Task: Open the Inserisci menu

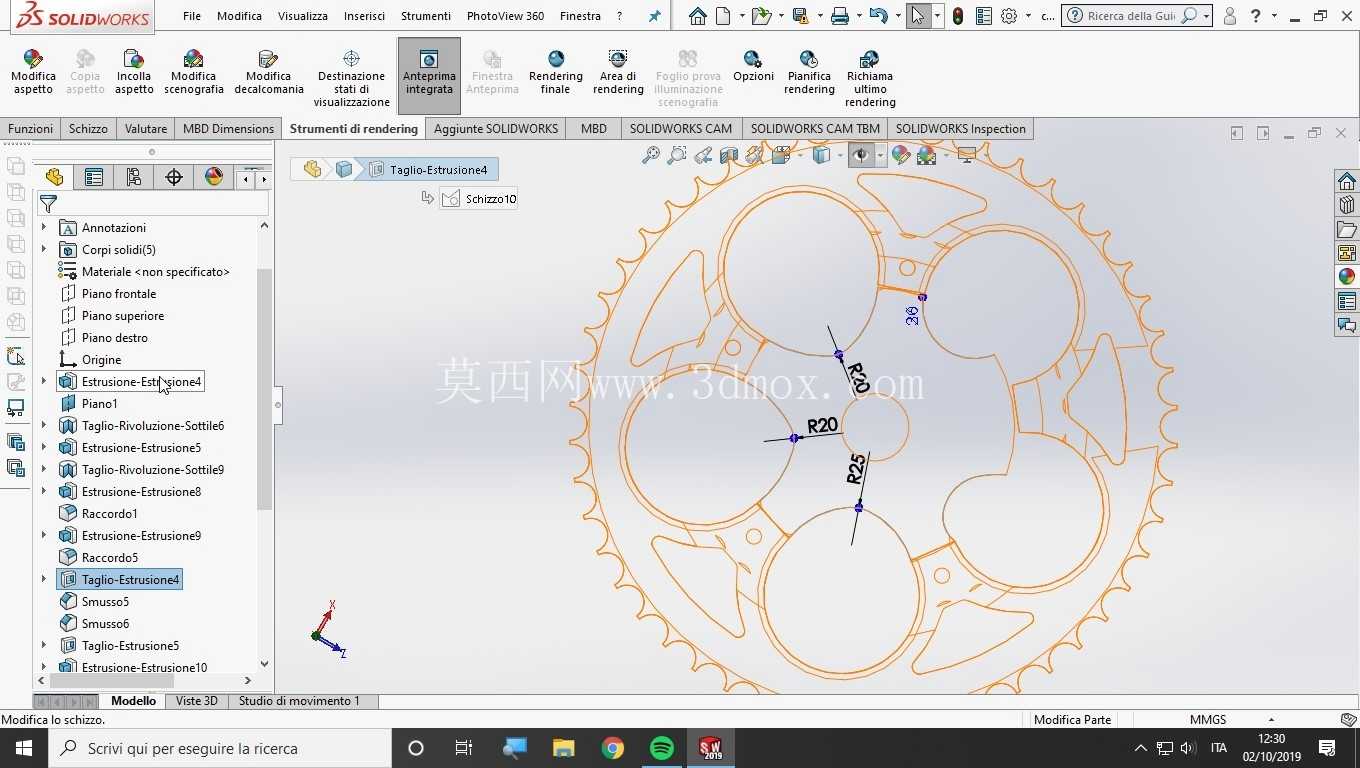Action: 364,16
